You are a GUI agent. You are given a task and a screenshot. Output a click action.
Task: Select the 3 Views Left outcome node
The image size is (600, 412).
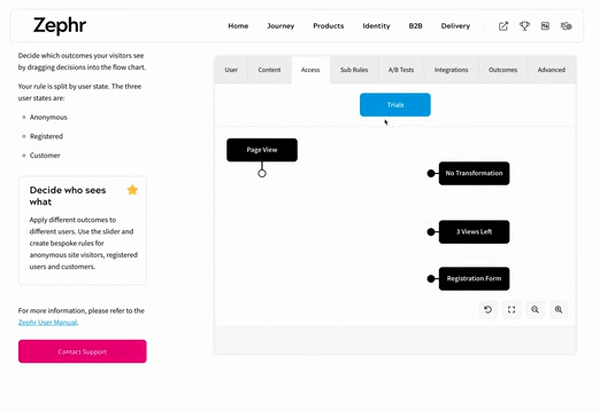474,232
